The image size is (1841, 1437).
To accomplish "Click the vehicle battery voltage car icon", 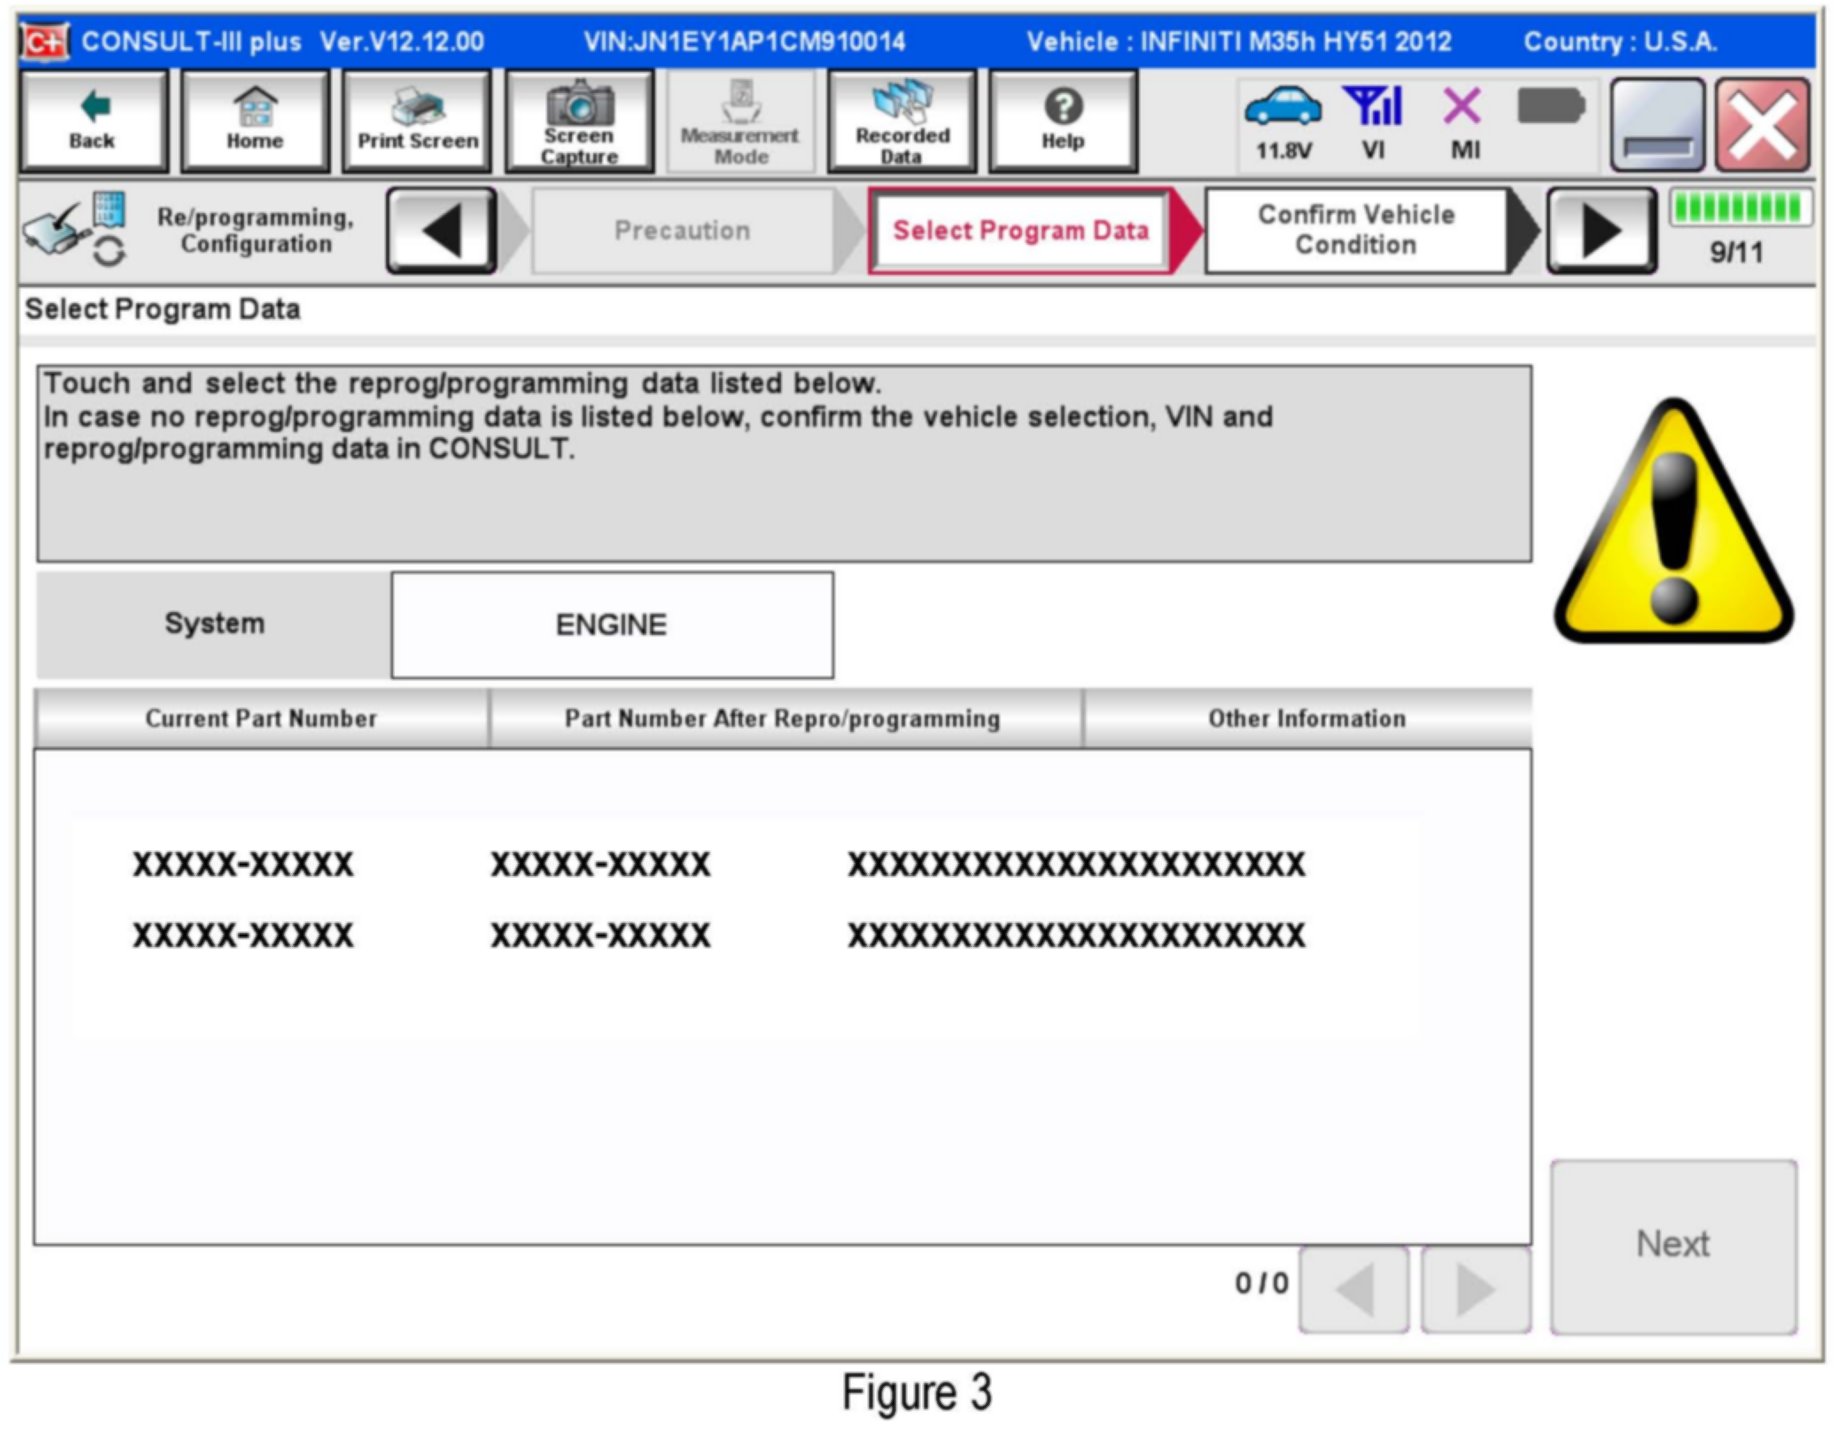I will pos(1283,108).
